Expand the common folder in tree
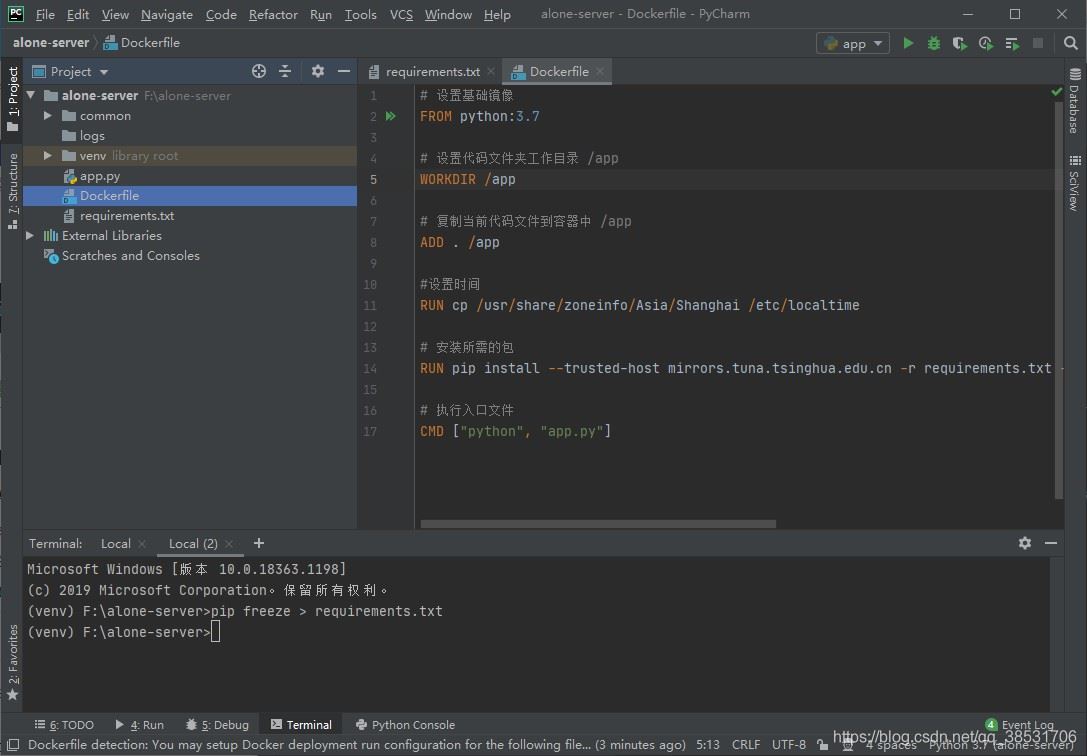The width and height of the screenshot is (1087, 756). [x=47, y=116]
